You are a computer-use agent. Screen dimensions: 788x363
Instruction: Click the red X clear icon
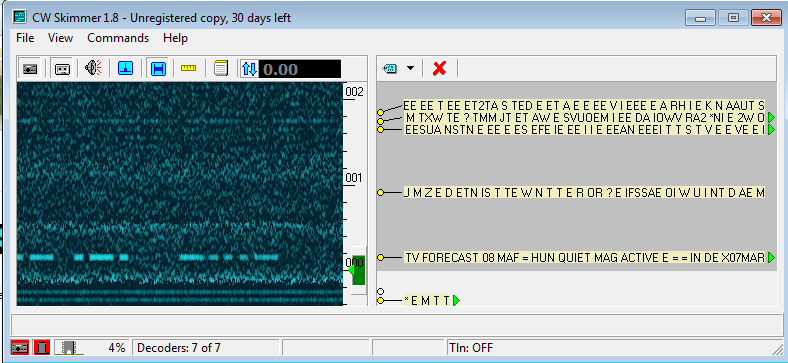pyautogui.click(x=439, y=68)
